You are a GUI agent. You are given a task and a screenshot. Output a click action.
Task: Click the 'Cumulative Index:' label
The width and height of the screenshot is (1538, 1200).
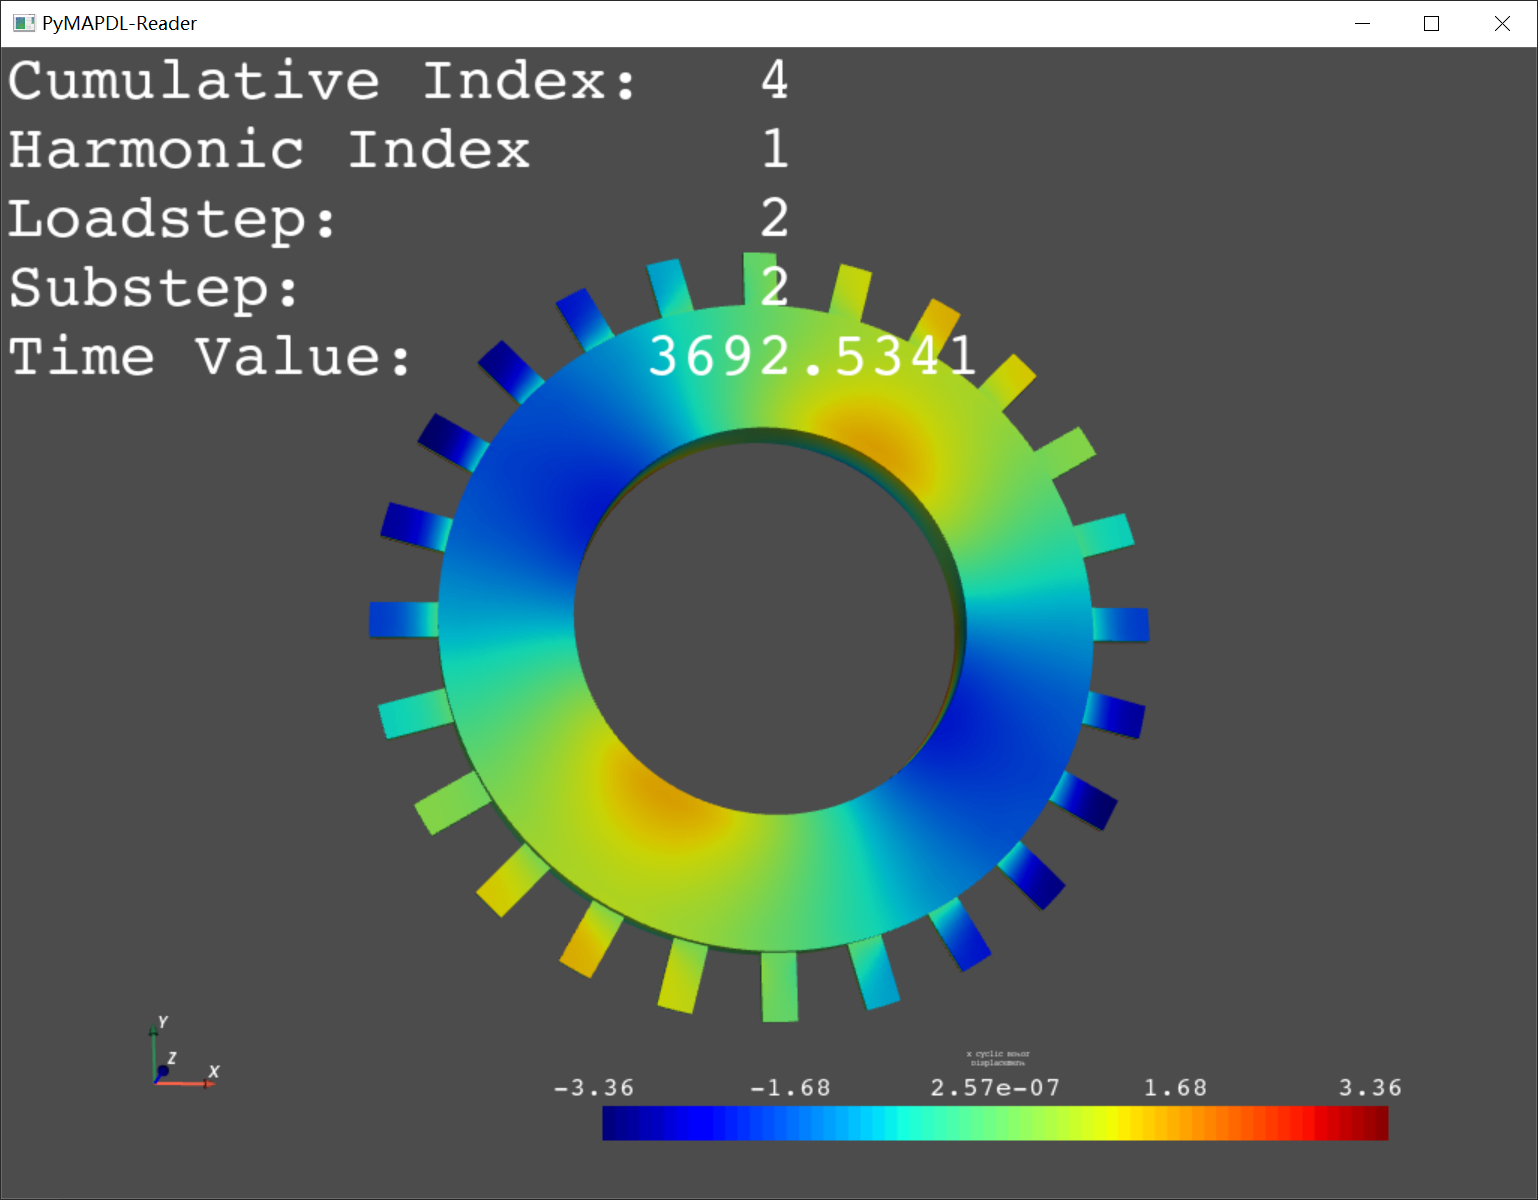(323, 80)
